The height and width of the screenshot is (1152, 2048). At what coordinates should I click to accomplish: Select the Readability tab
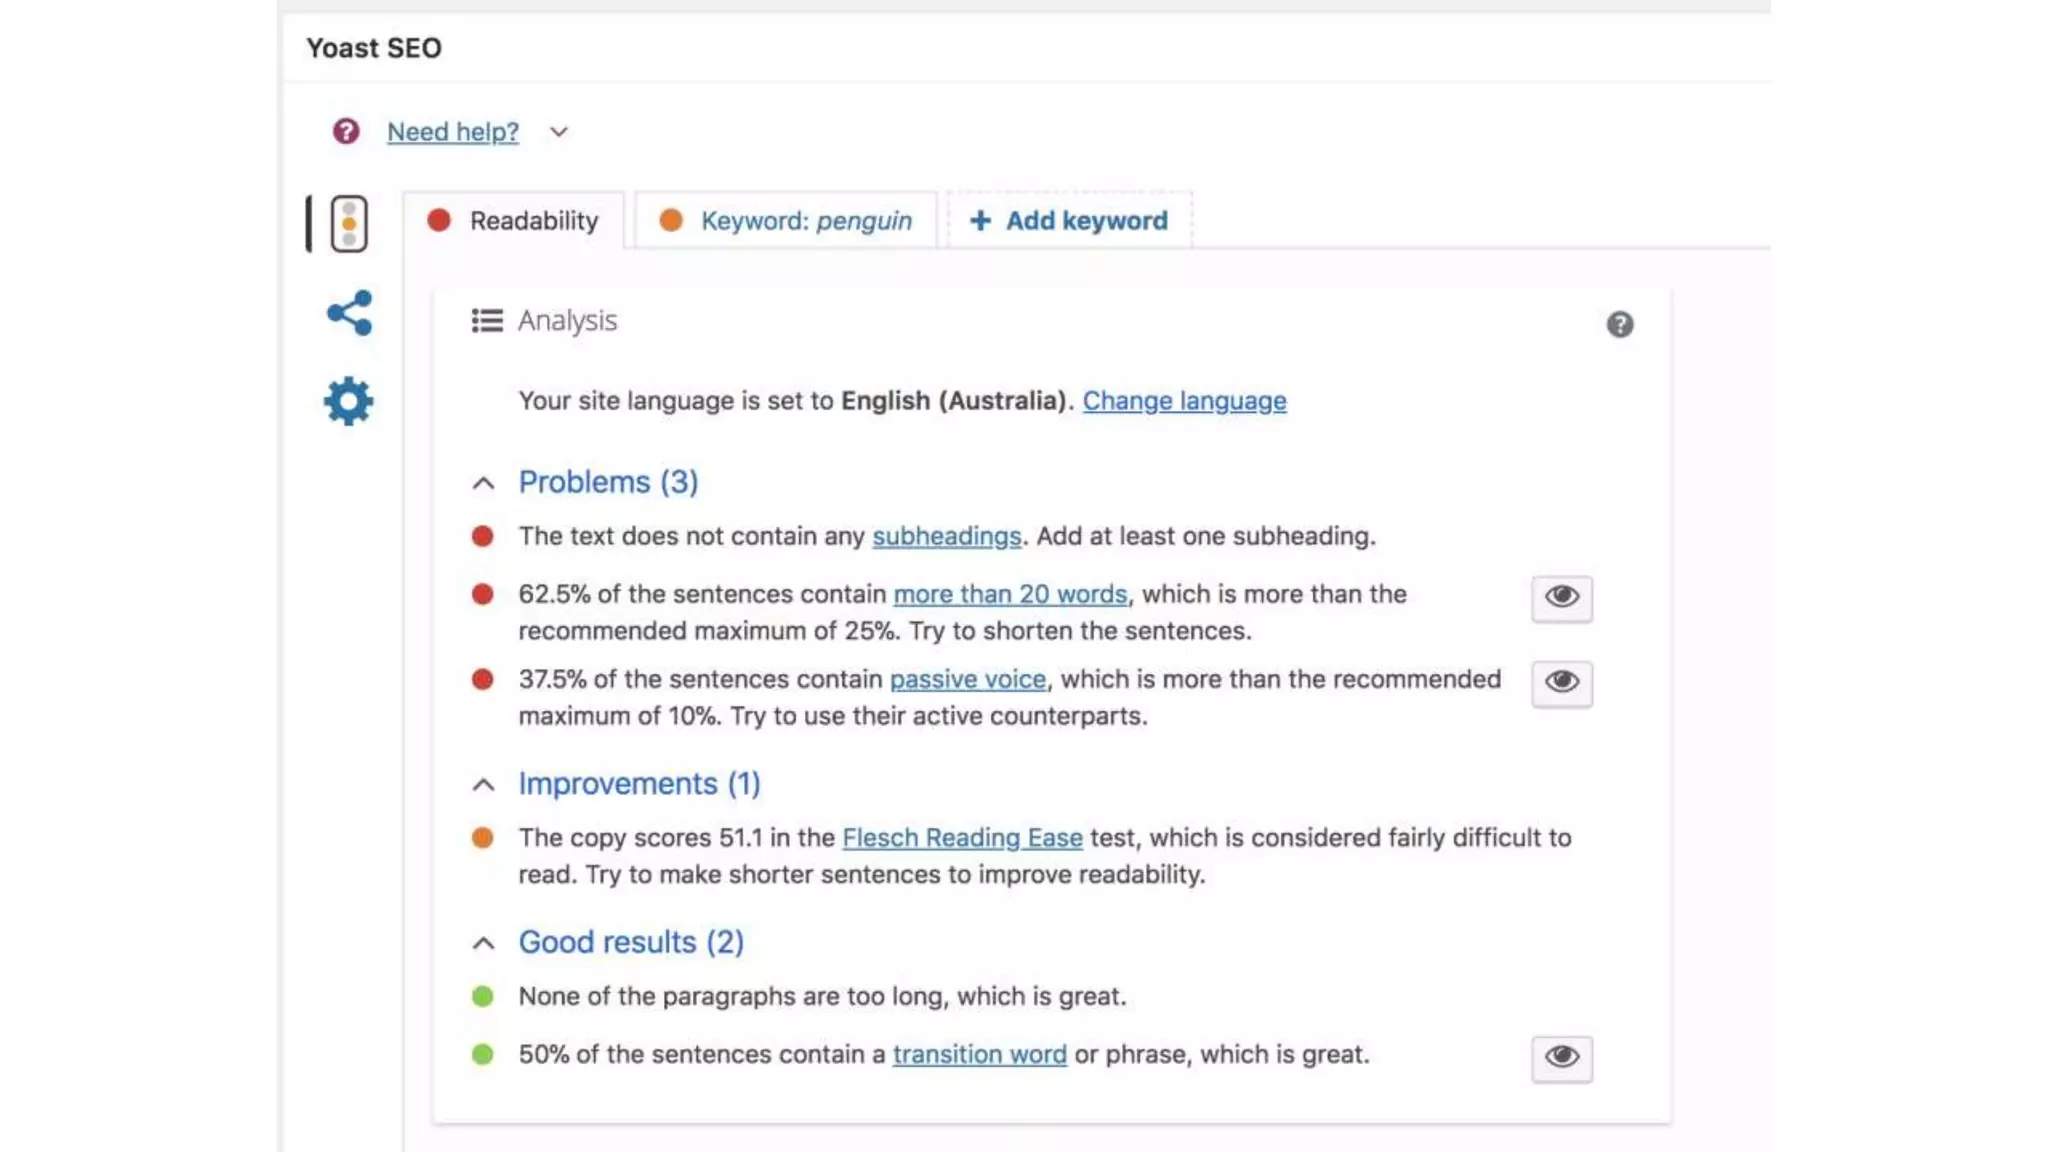click(533, 220)
